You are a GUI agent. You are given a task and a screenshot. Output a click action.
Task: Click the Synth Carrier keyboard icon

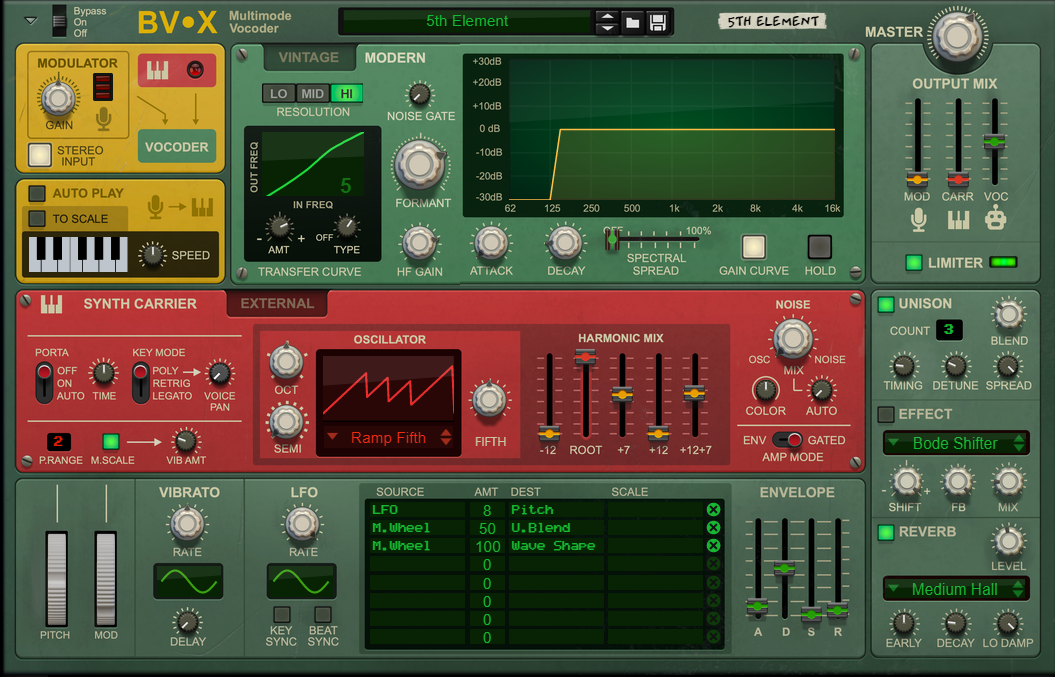point(51,305)
